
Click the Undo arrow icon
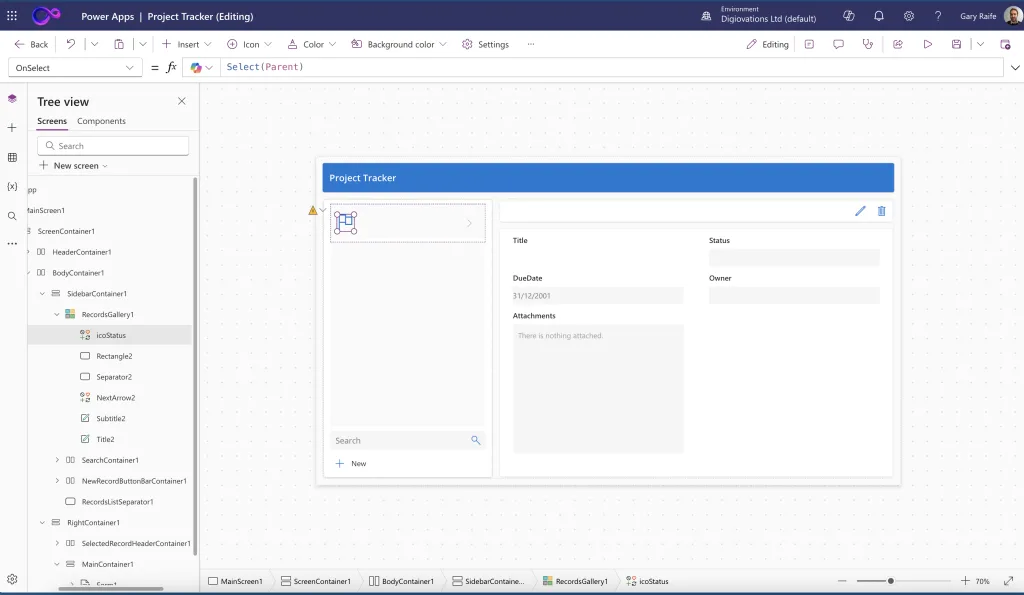[70, 44]
